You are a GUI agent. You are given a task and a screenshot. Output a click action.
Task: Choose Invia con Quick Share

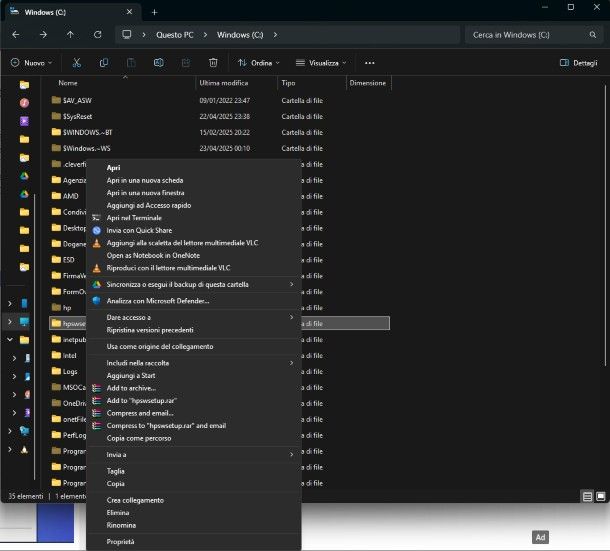tap(139, 230)
